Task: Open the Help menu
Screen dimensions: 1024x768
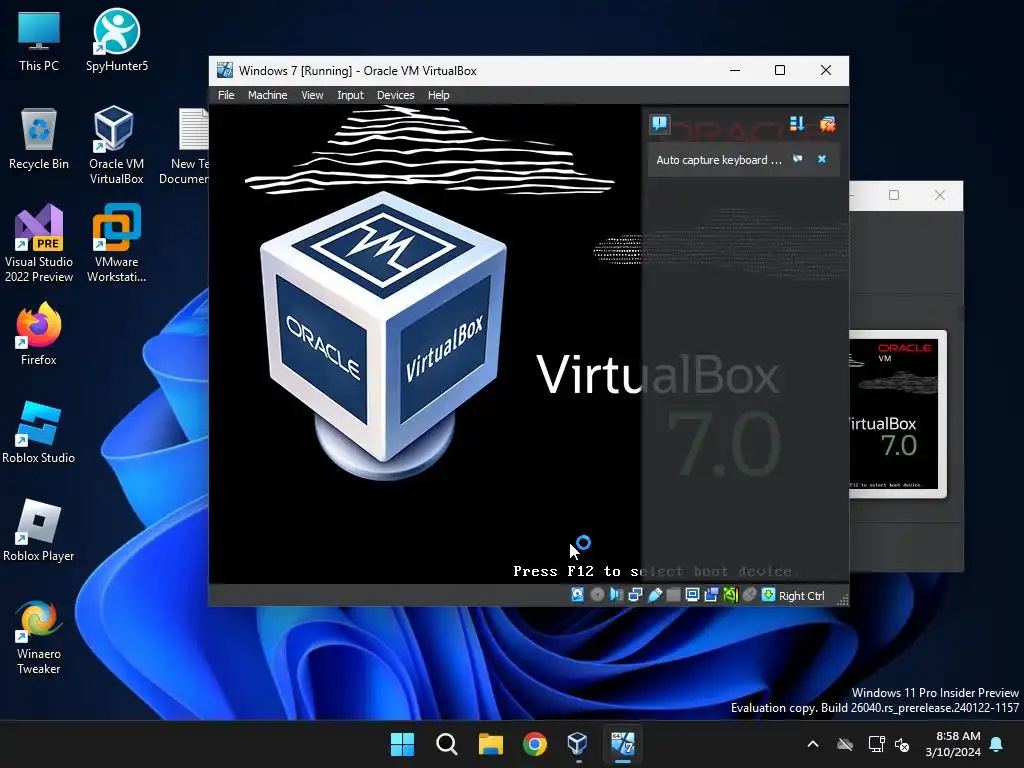Action: (438, 95)
